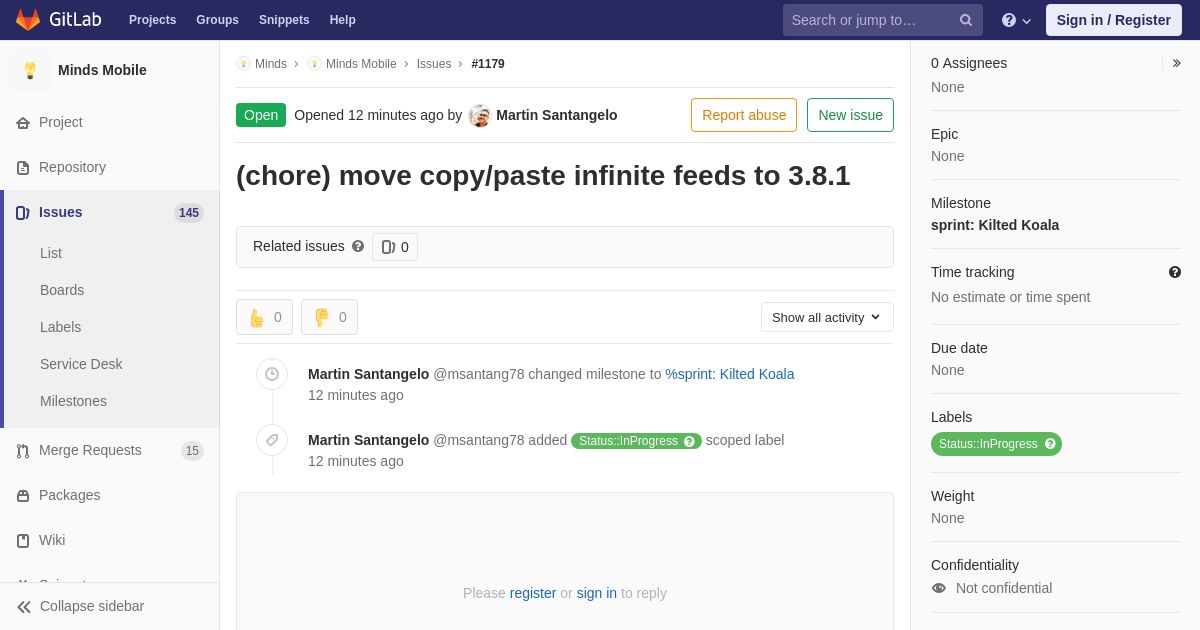Click the Wiki sidebar icon
The width and height of the screenshot is (1200, 630).
pos(23,540)
